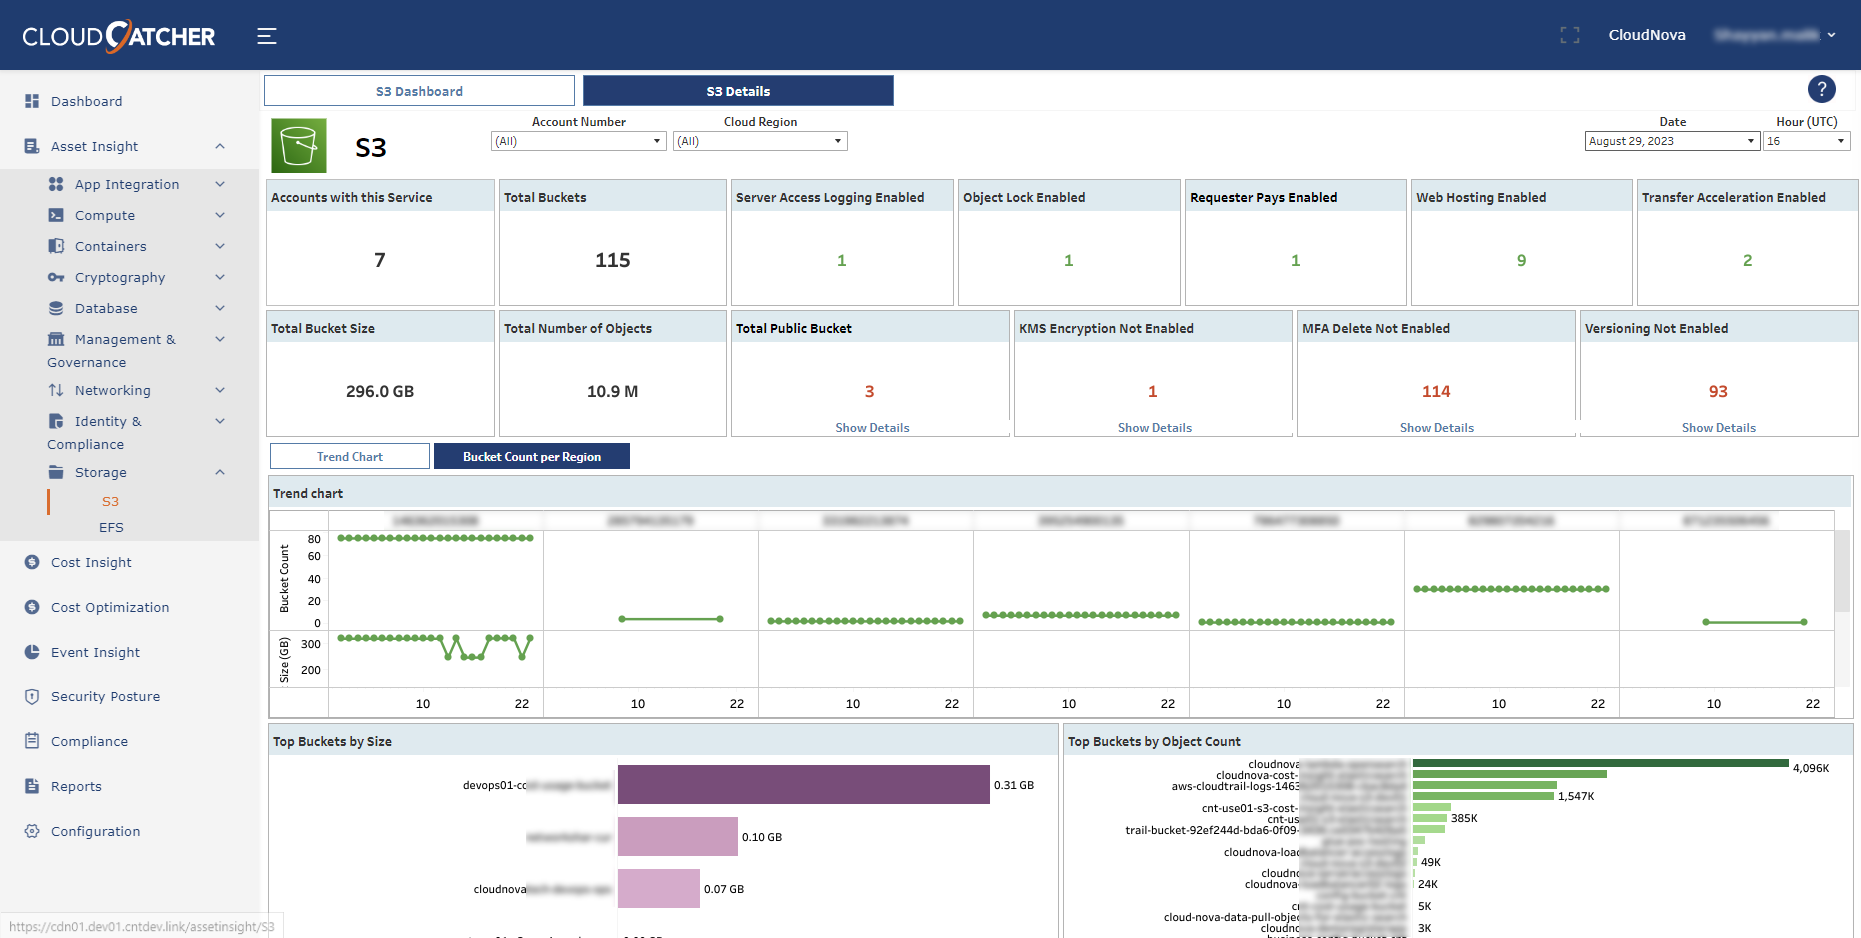
Task: Show Details for Versioning Not Enabled
Action: click(1718, 428)
